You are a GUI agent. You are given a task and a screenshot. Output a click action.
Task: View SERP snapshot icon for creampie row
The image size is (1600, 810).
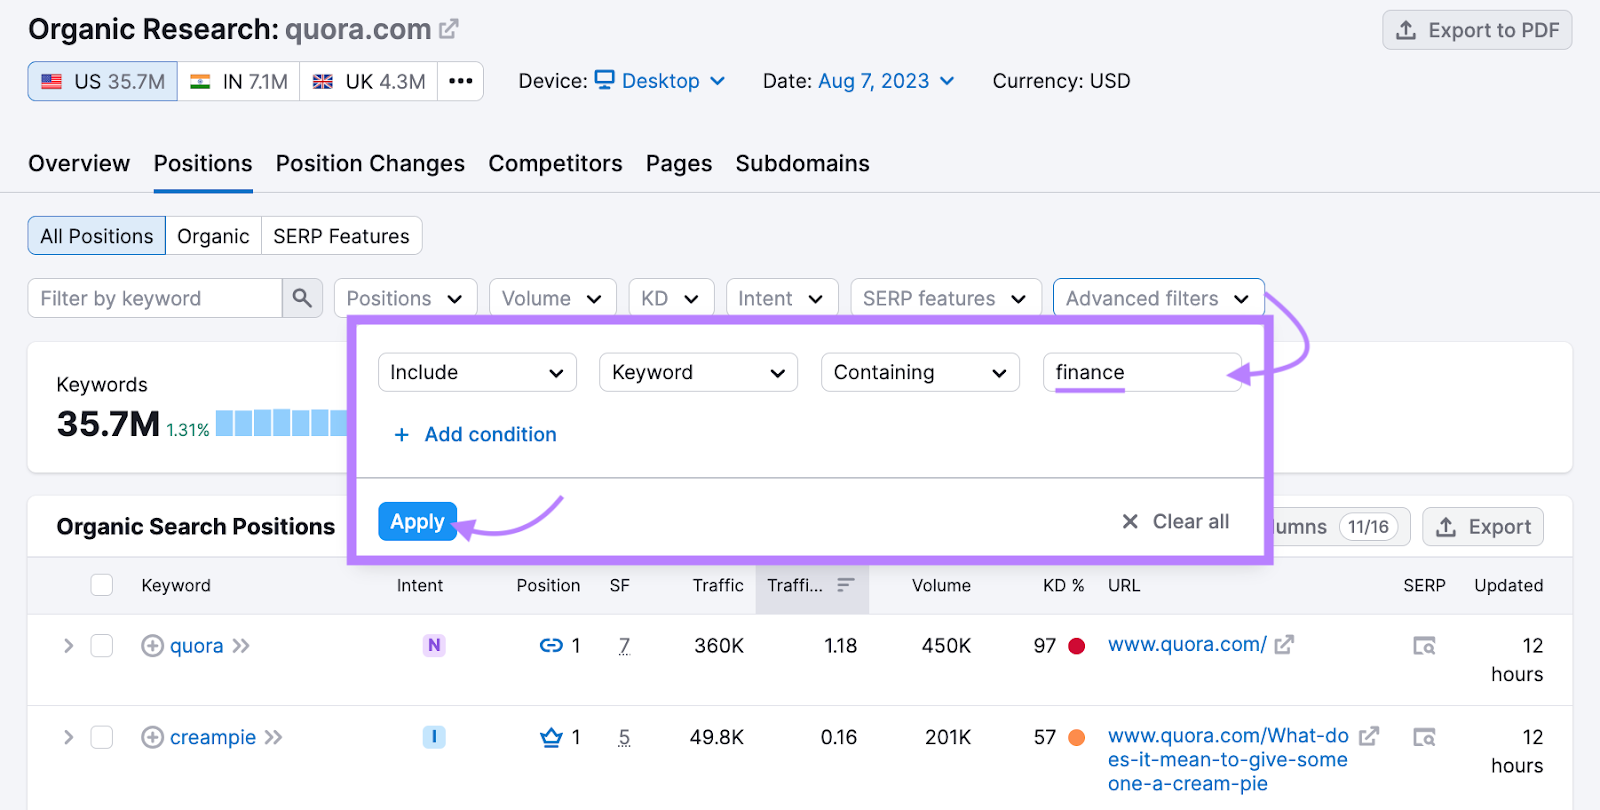coord(1424,737)
